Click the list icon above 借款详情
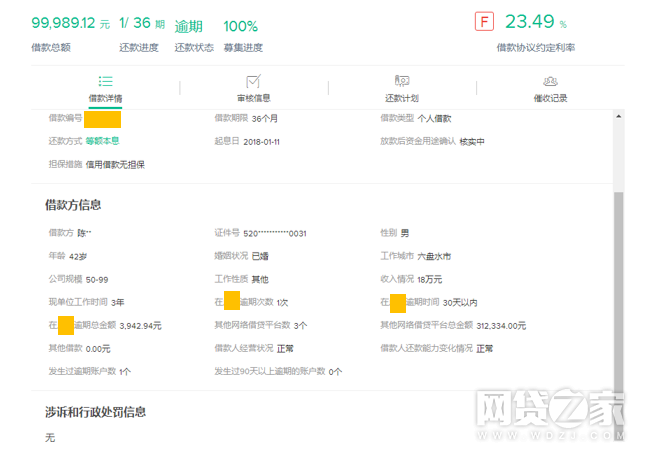Viewport: 648px width, 450px height. (x=105, y=81)
